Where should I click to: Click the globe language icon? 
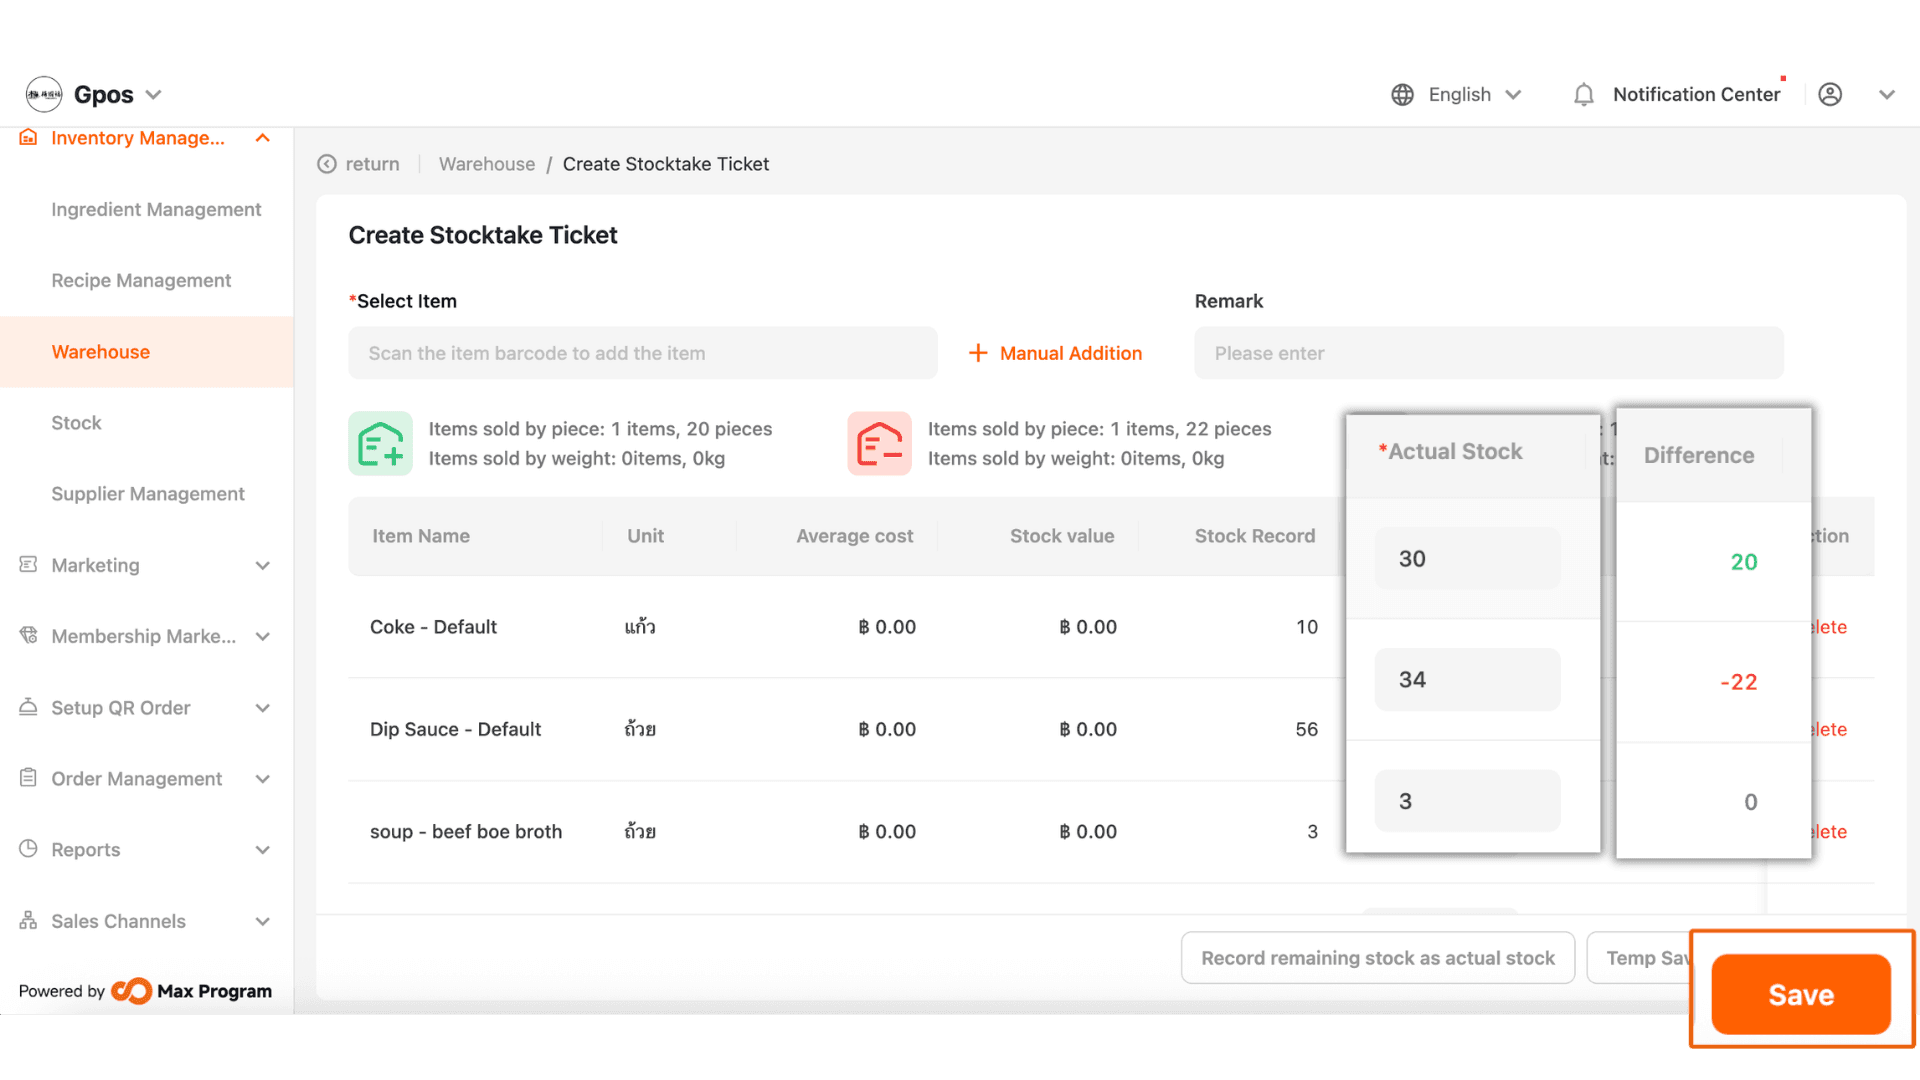[x=1402, y=94]
